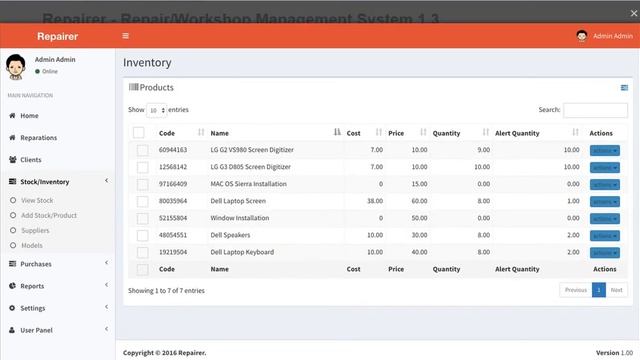Image resolution: width=640 pixels, height=360 pixels.
Task: Click the Reports pie chart icon
Action: click(12, 286)
